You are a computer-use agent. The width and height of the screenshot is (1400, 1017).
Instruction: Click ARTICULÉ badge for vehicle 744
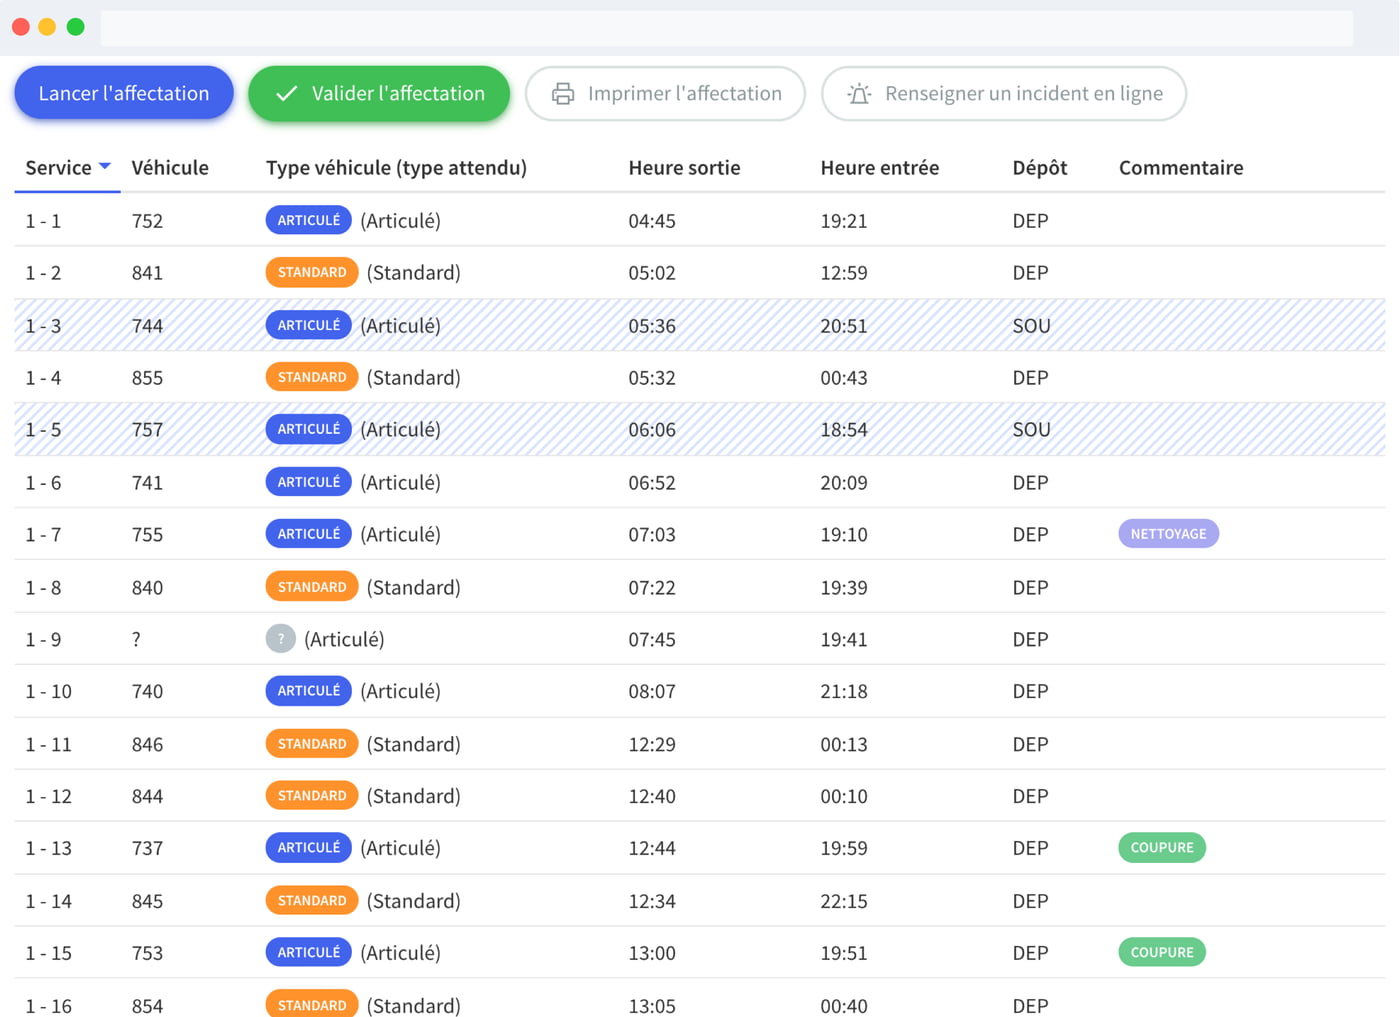click(308, 325)
